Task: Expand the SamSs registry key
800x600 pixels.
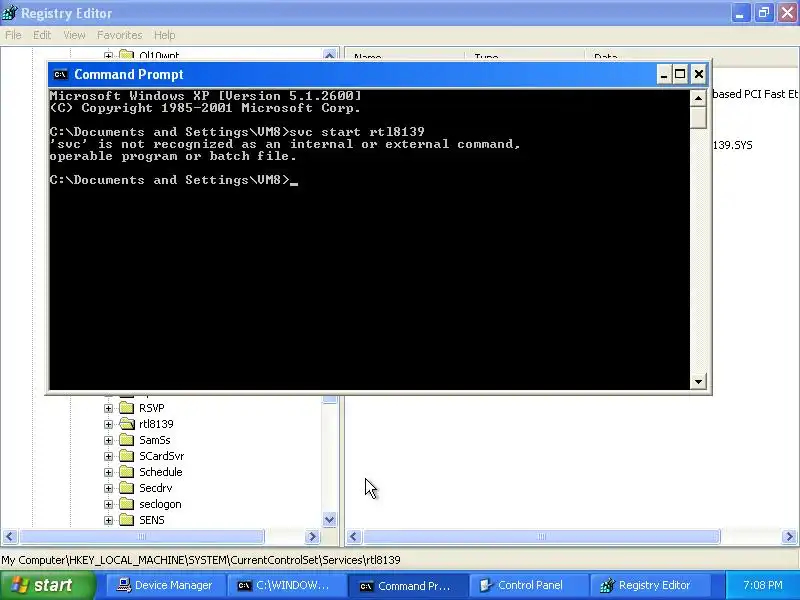Action: point(108,440)
